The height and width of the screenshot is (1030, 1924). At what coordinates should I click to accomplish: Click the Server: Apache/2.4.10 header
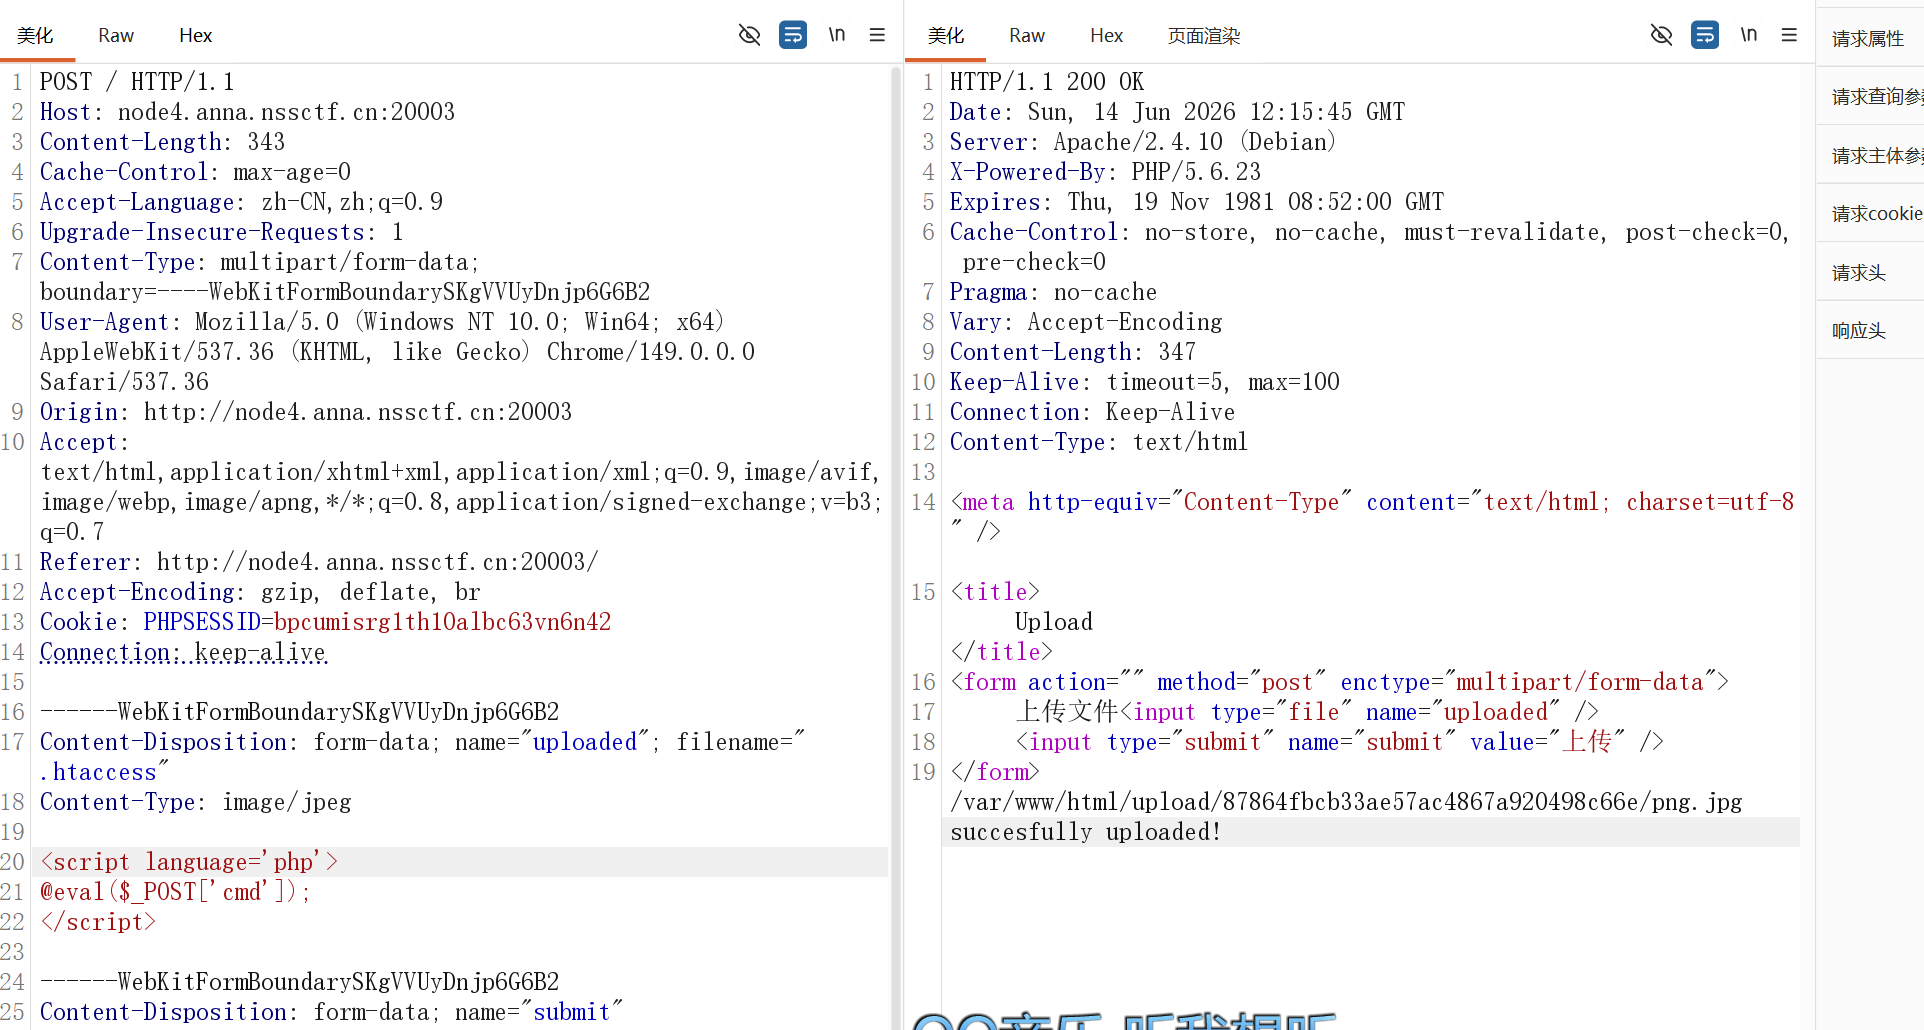[1143, 142]
